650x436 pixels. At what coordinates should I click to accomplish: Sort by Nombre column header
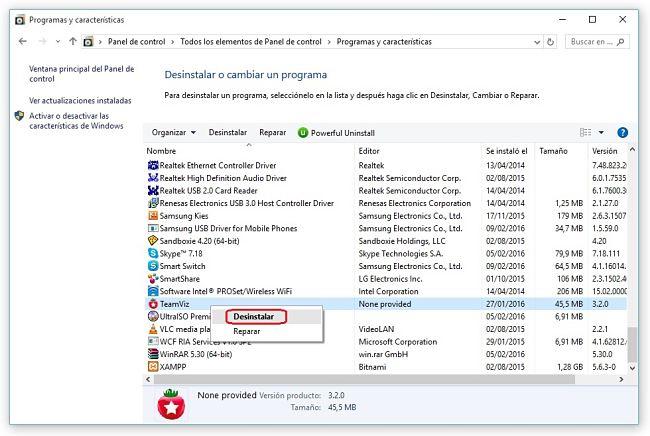click(249, 151)
